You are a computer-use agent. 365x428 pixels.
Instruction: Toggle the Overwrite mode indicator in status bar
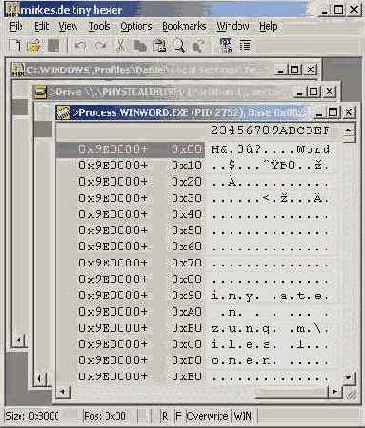point(207,416)
